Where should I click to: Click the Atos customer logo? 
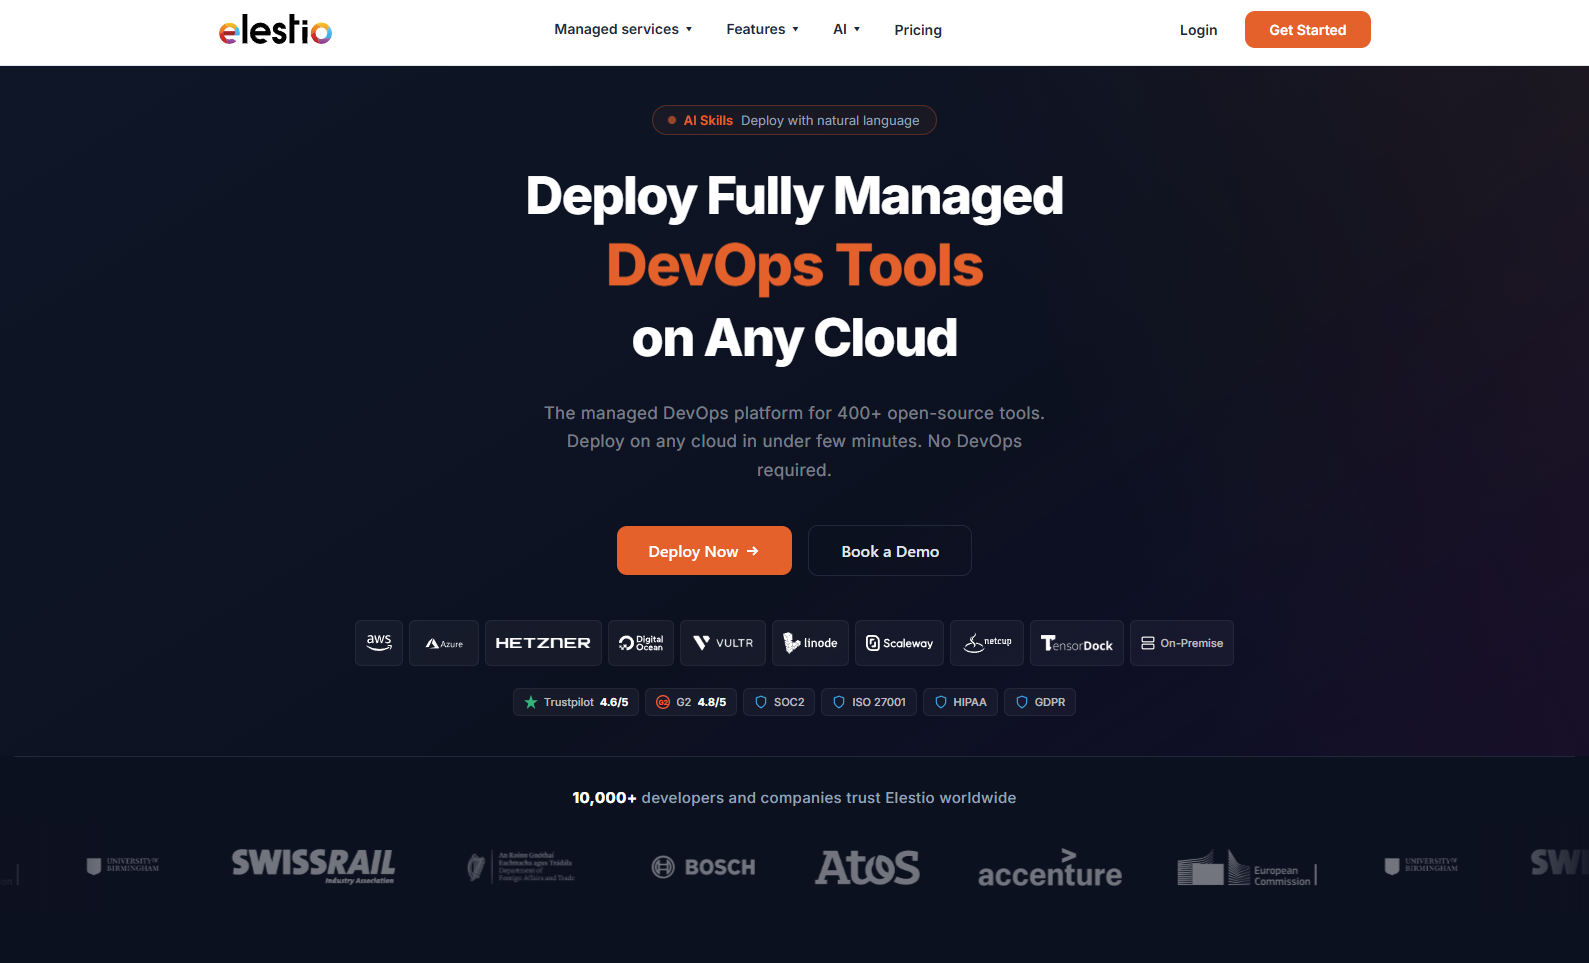[x=868, y=867]
